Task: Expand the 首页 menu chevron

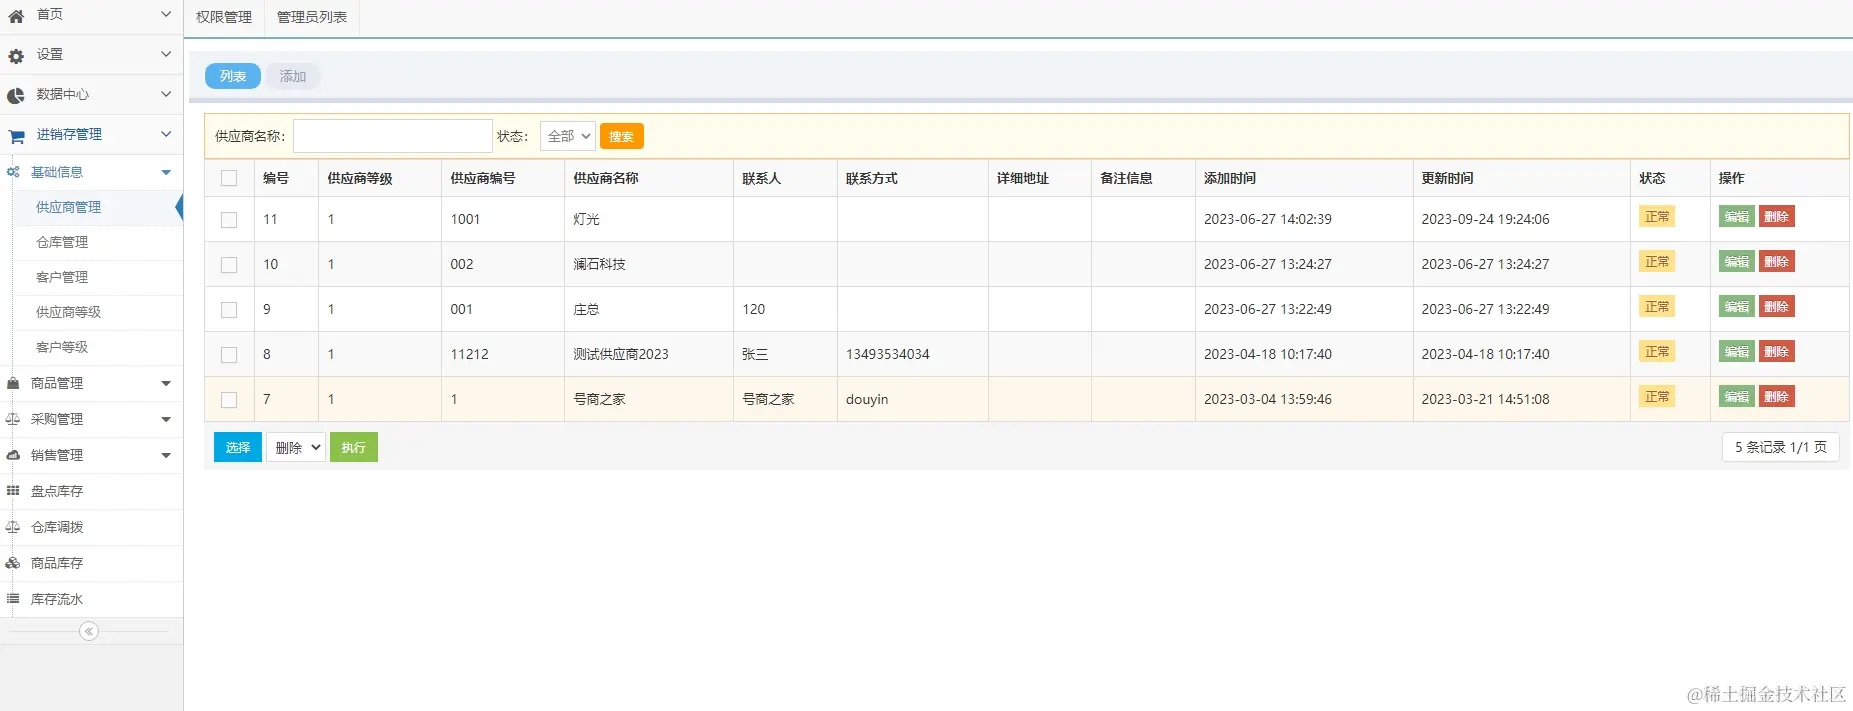Action: pyautogui.click(x=166, y=14)
